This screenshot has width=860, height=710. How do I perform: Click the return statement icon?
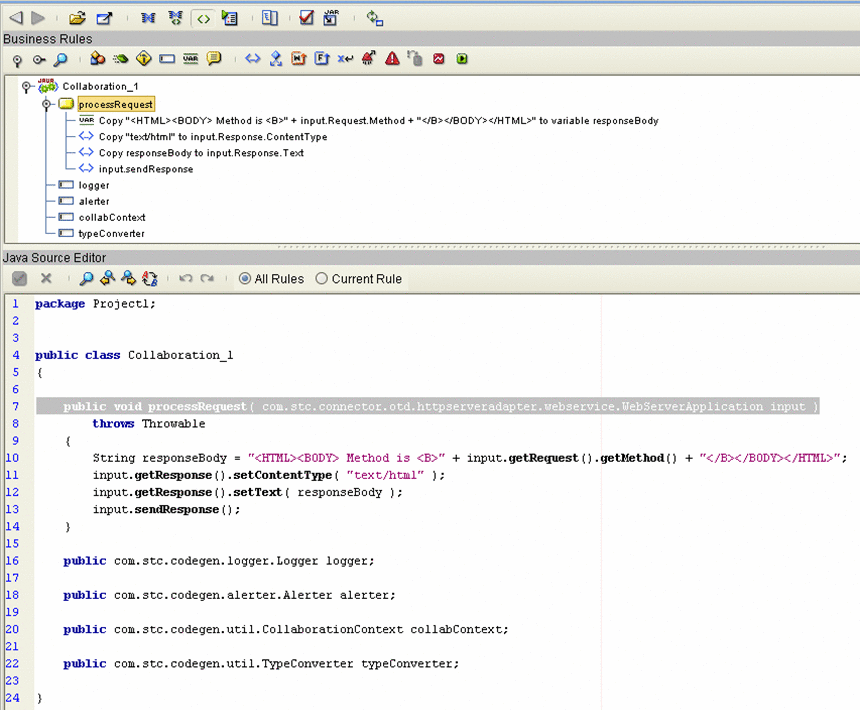tap(345, 59)
